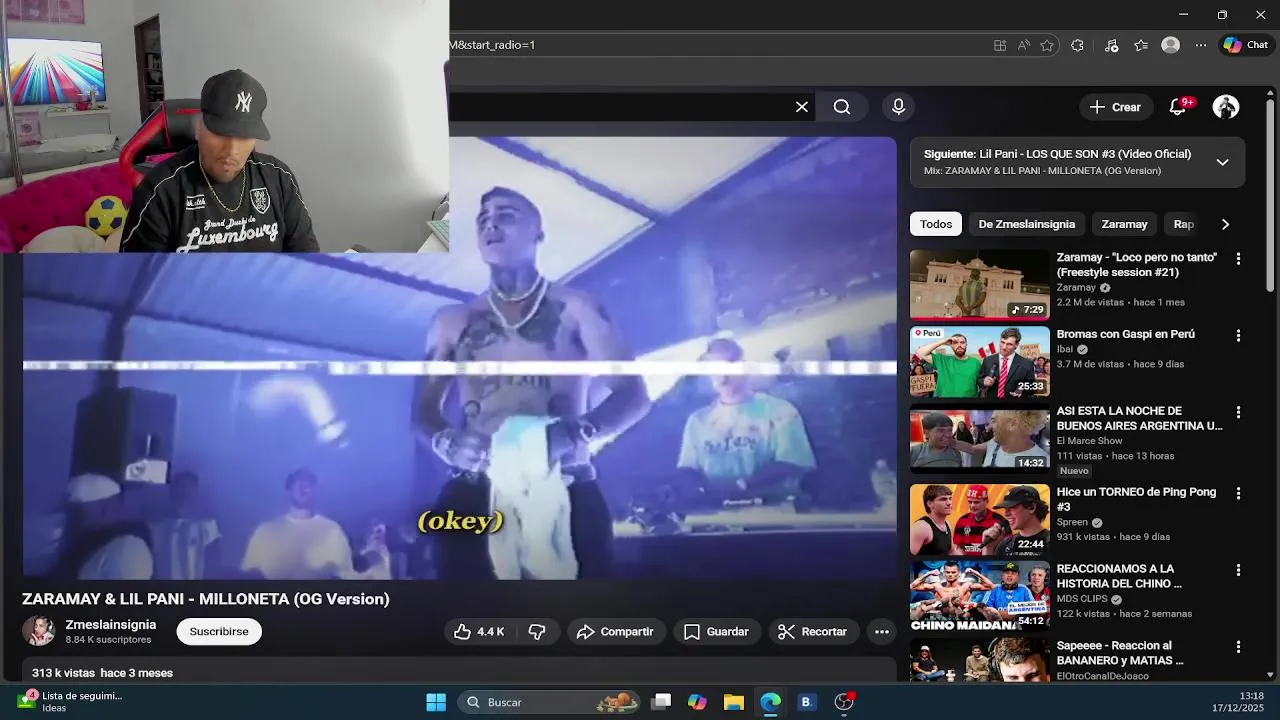Open more actions ellipsis under video

coord(881,632)
